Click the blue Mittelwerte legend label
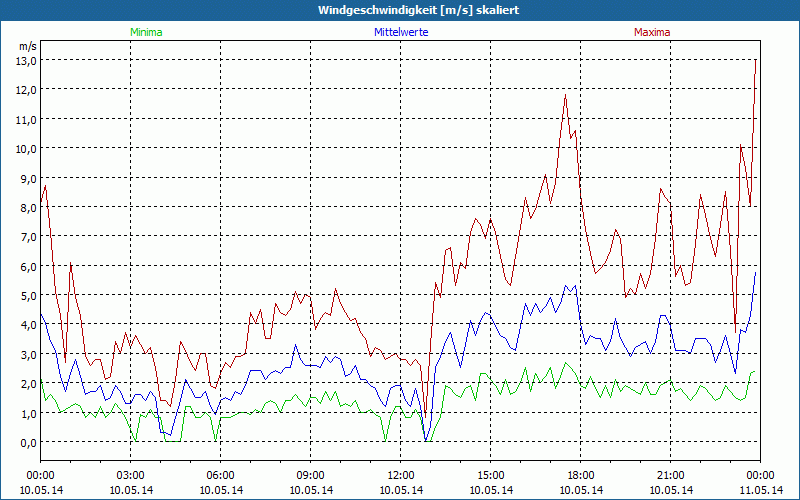The height and width of the screenshot is (500, 800). point(401,32)
